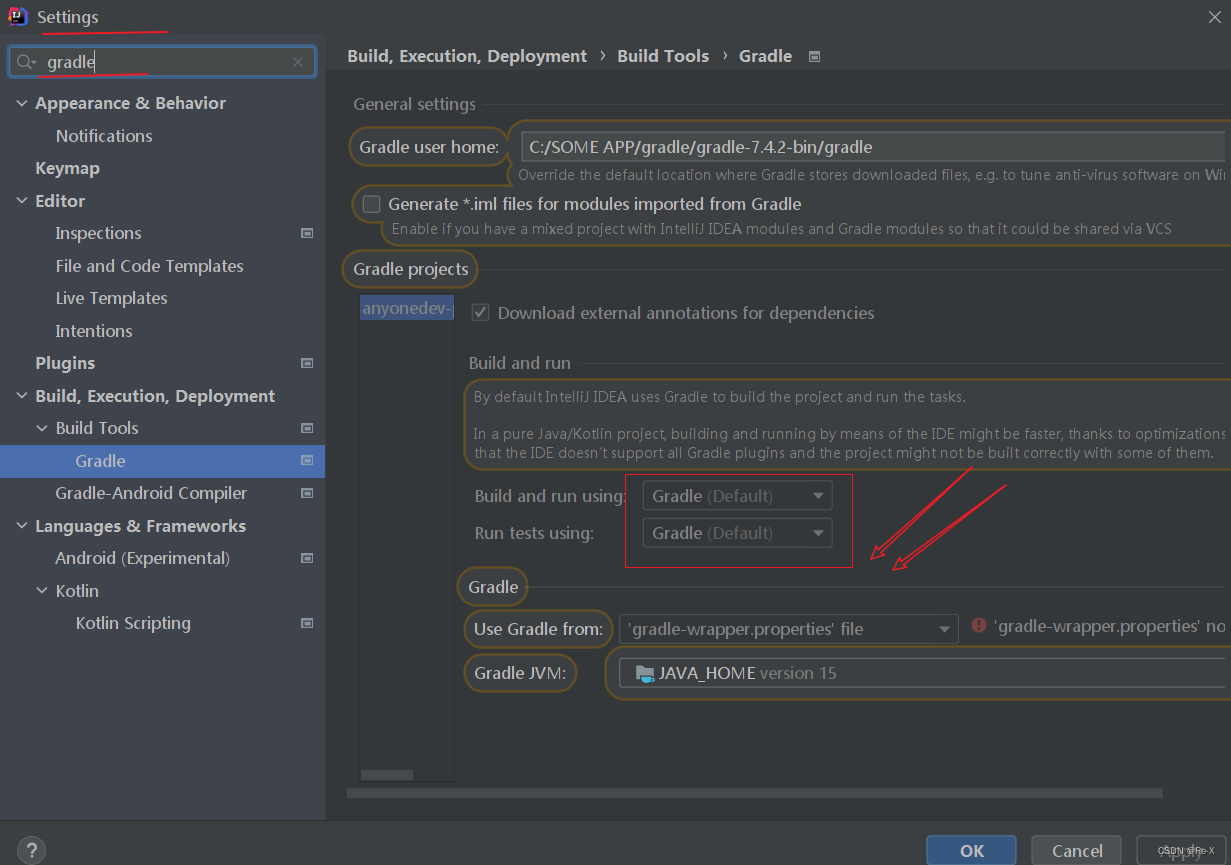Dismiss dialog with Cancel button
Image resolution: width=1231 pixels, height=865 pixels.
click(1077, 850)
